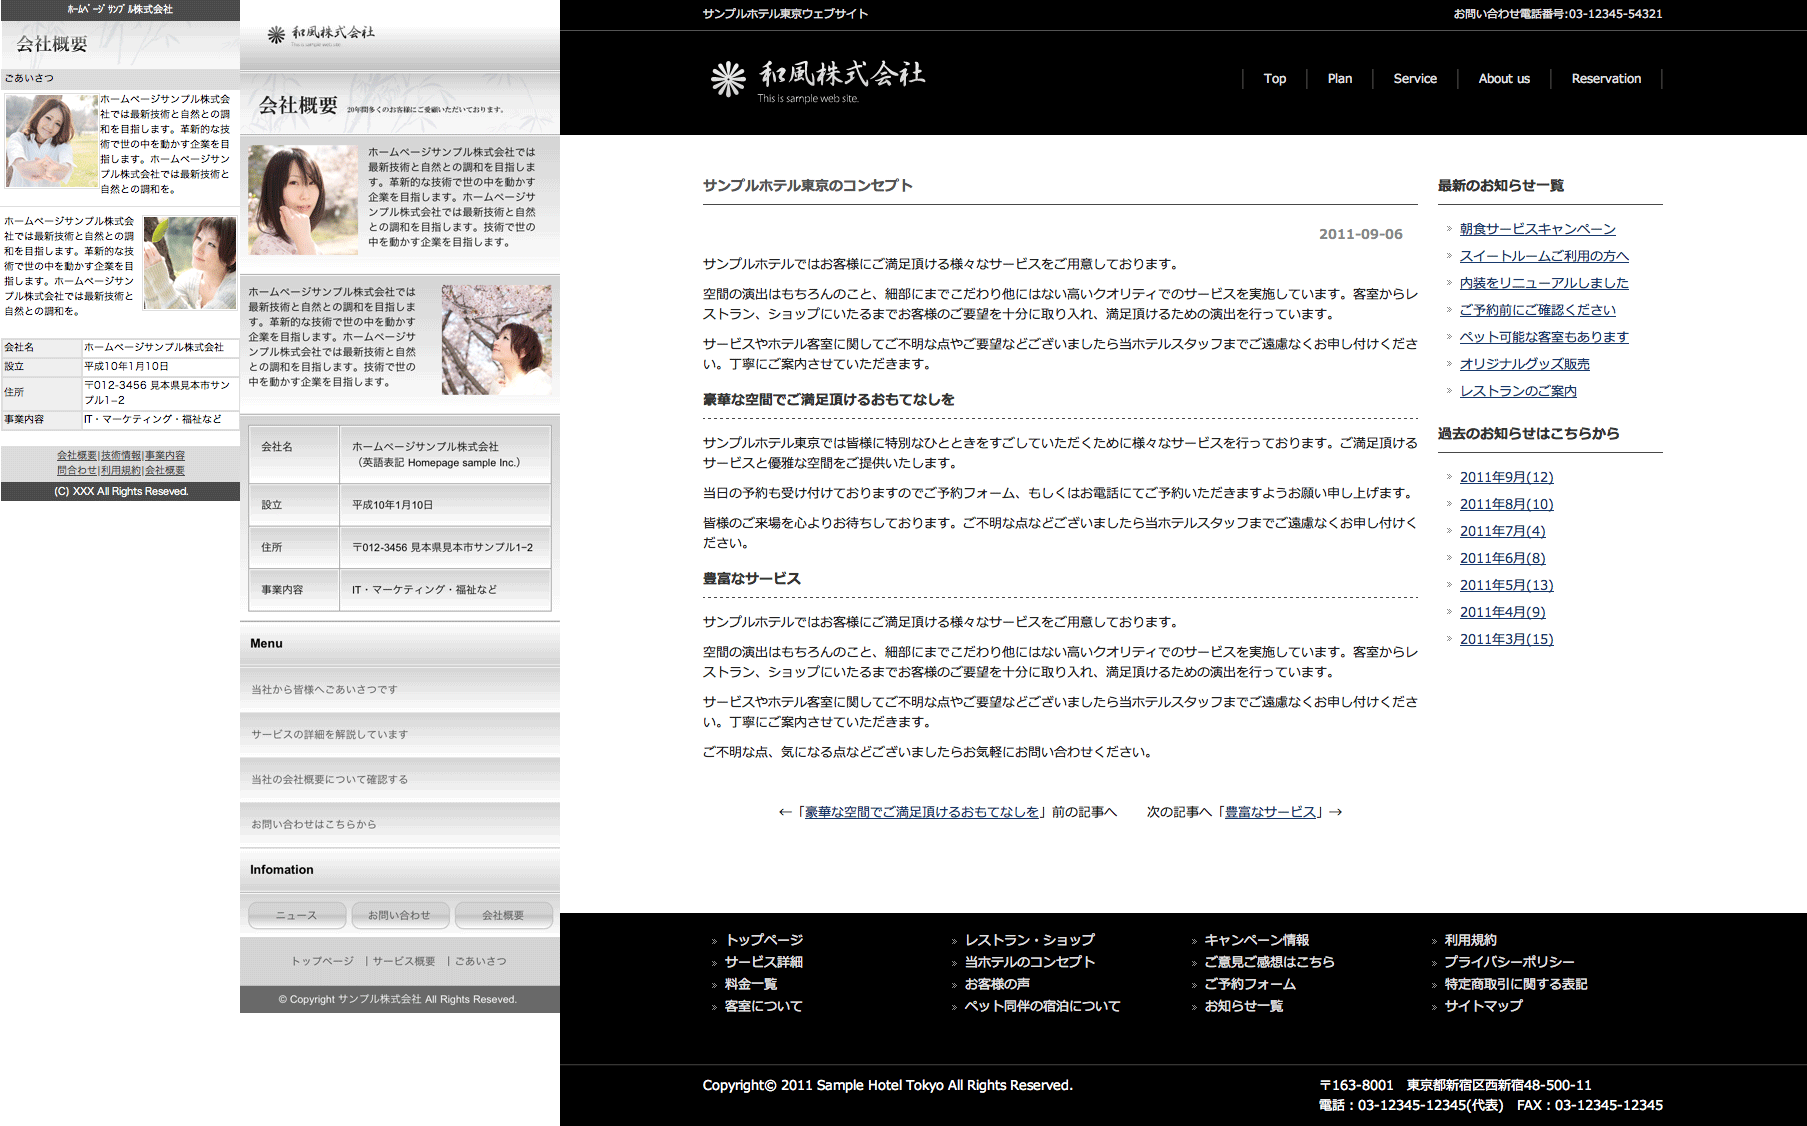This screenshot has height=1126, width=1807.
Task: Click the snowflake logo in the black header
Action: click(x=728, y=79)
